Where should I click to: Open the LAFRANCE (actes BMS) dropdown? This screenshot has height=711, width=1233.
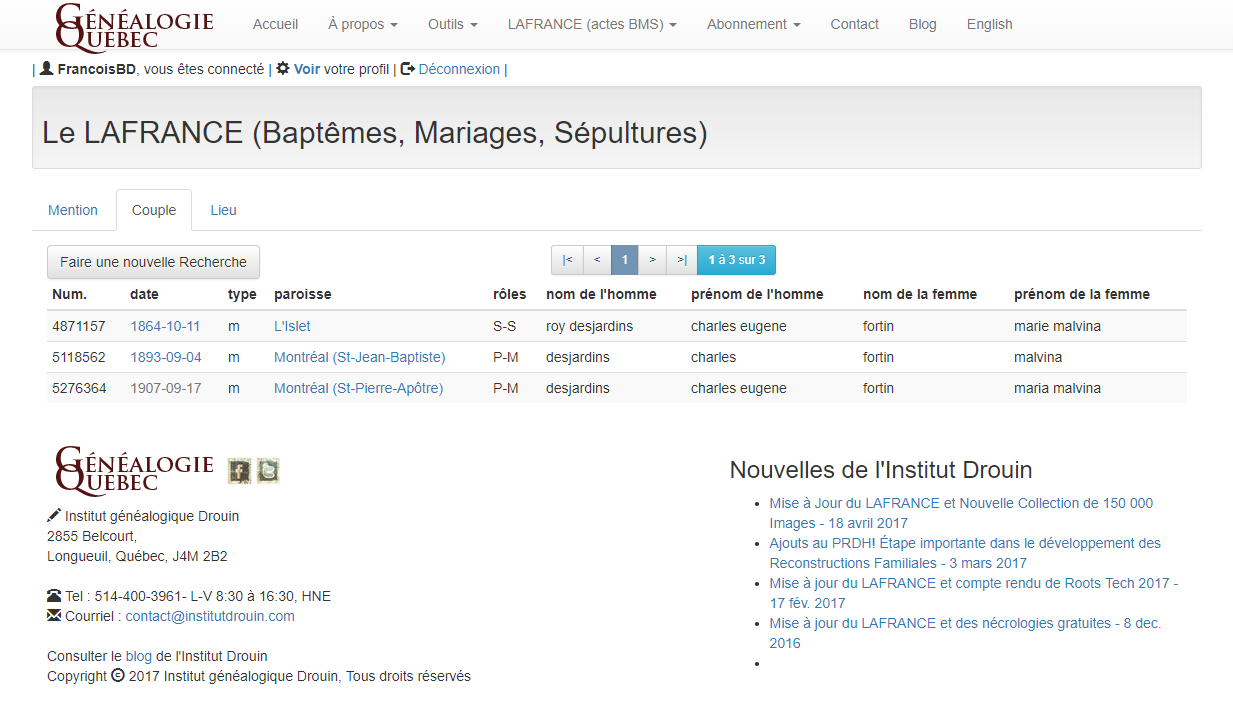point(592,24)
